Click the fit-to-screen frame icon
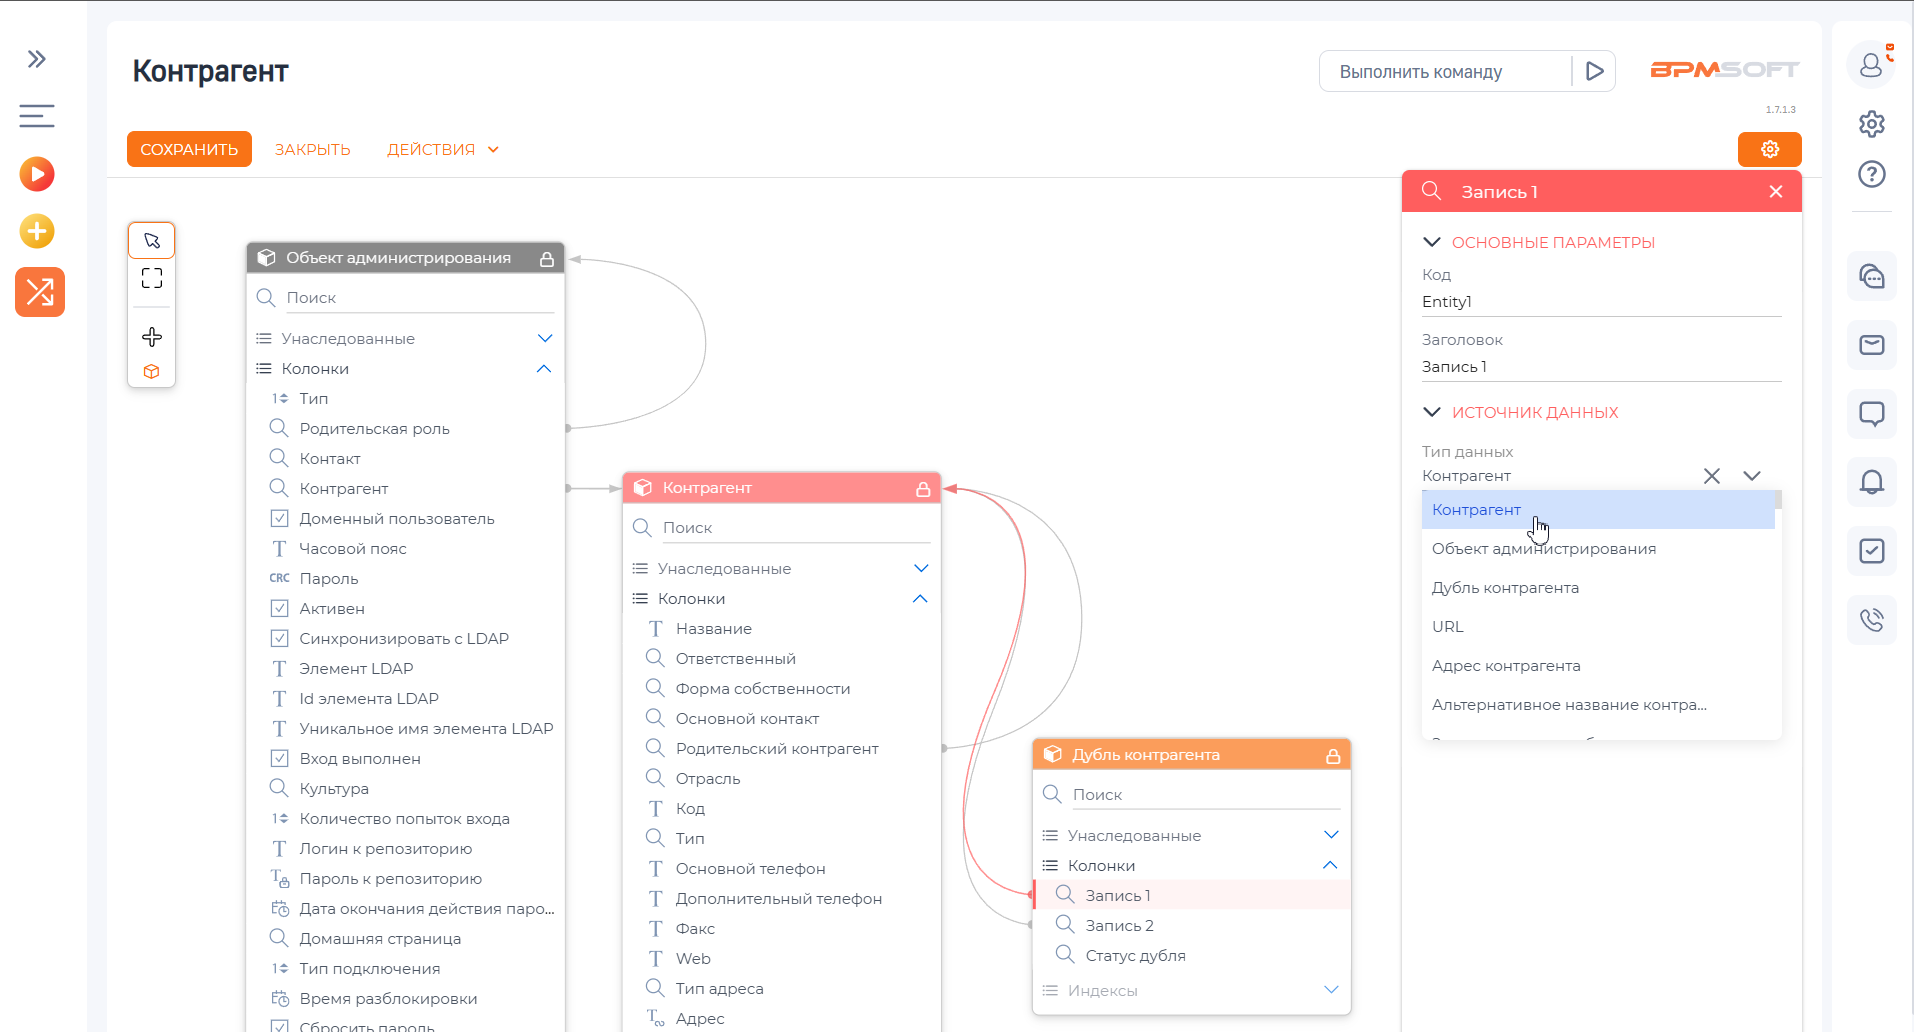The height and width of the screenshot is (1032, 1914). 152,278
